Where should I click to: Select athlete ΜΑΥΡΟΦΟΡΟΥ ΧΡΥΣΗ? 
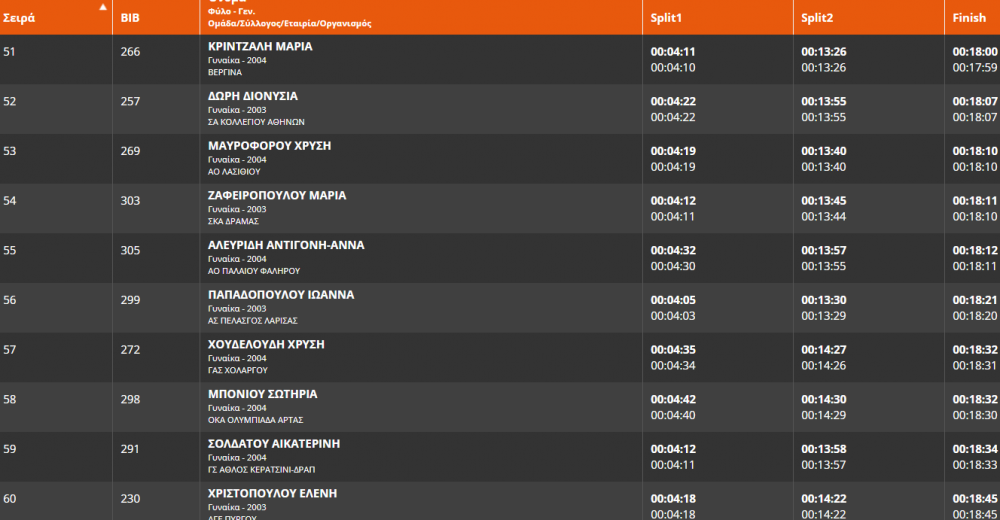pos(269,146)
